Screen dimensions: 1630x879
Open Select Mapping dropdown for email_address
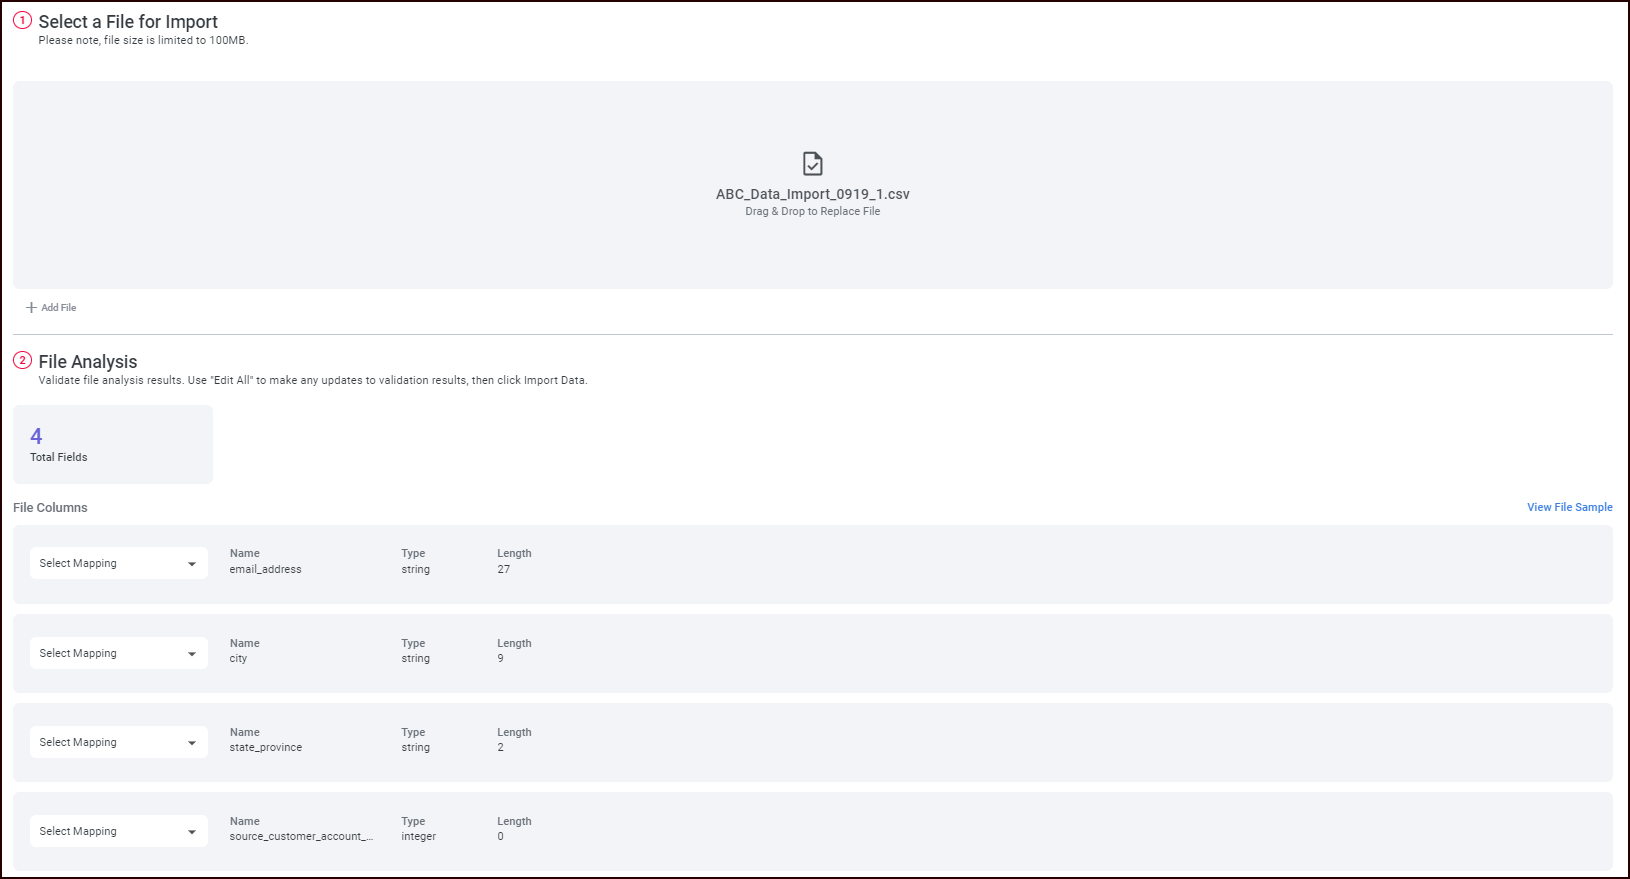pos(118,563)
